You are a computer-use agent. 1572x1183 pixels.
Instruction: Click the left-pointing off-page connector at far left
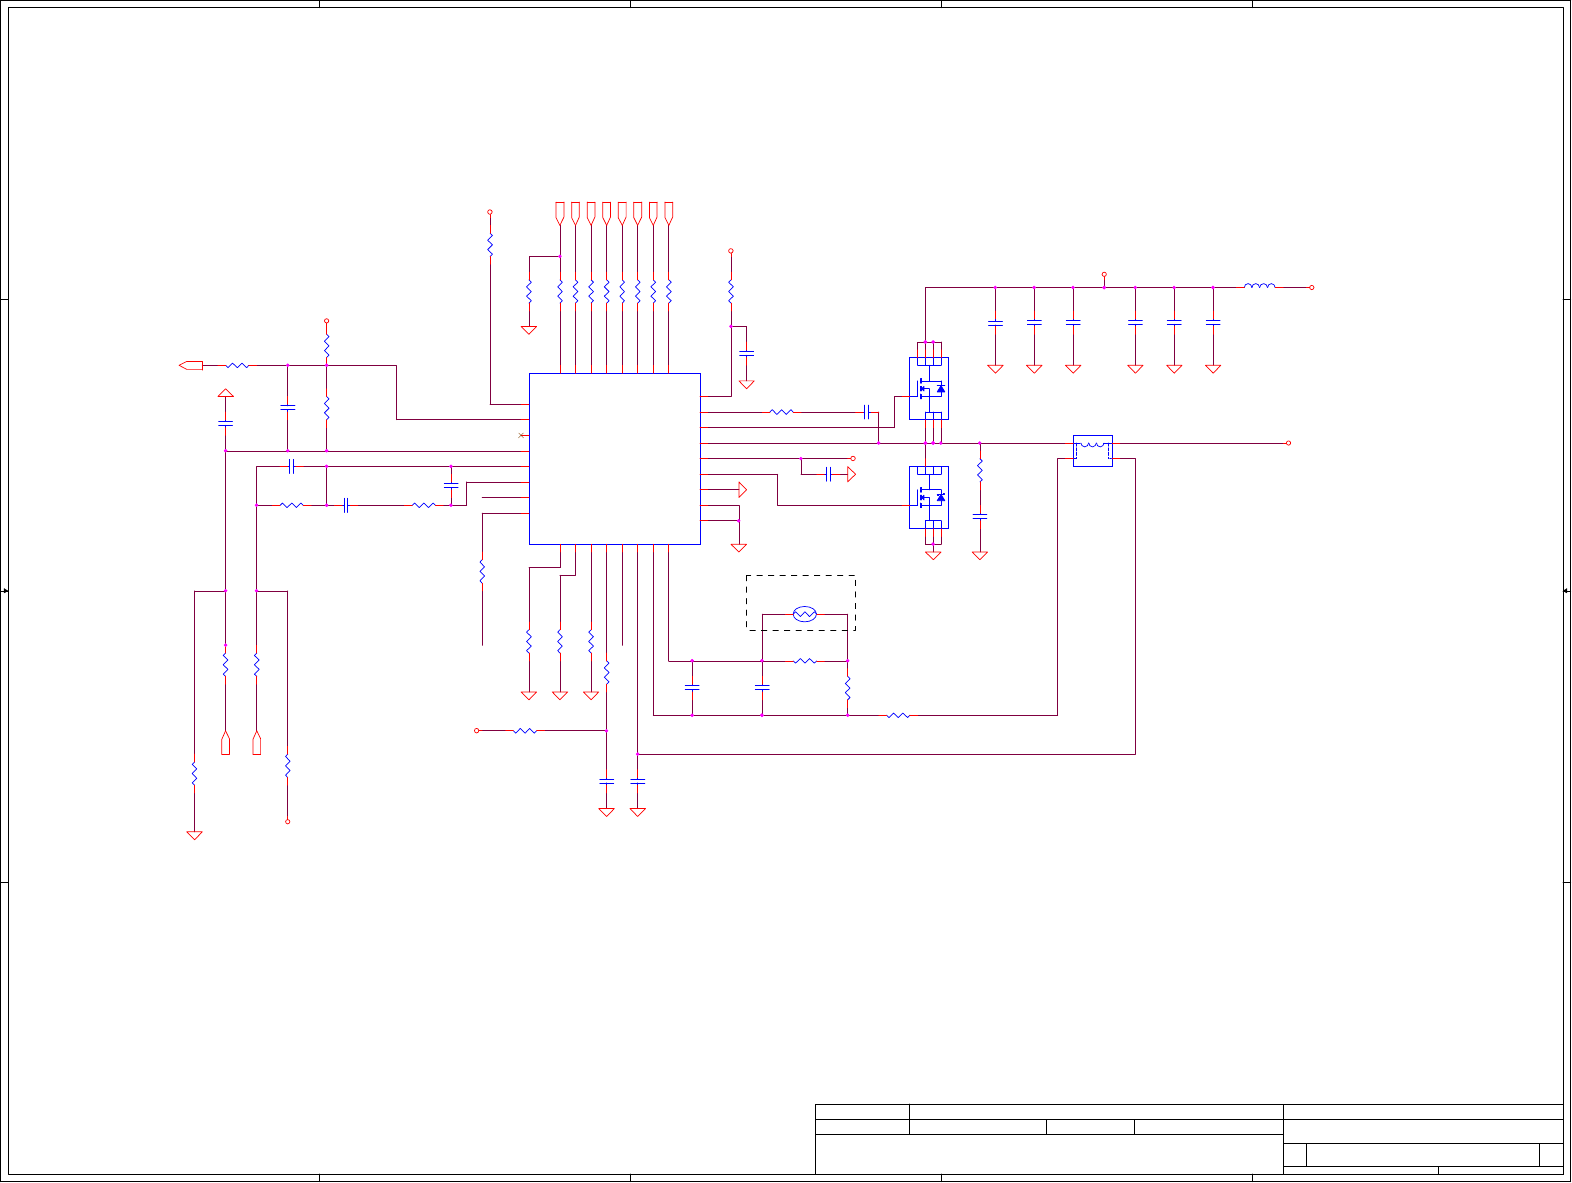pyautogui.click(x=191, y=365)
